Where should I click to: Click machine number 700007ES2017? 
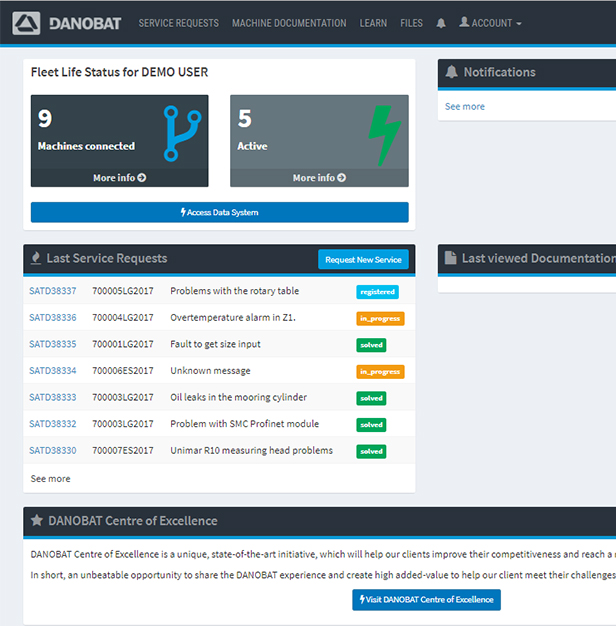coord(123,450)
